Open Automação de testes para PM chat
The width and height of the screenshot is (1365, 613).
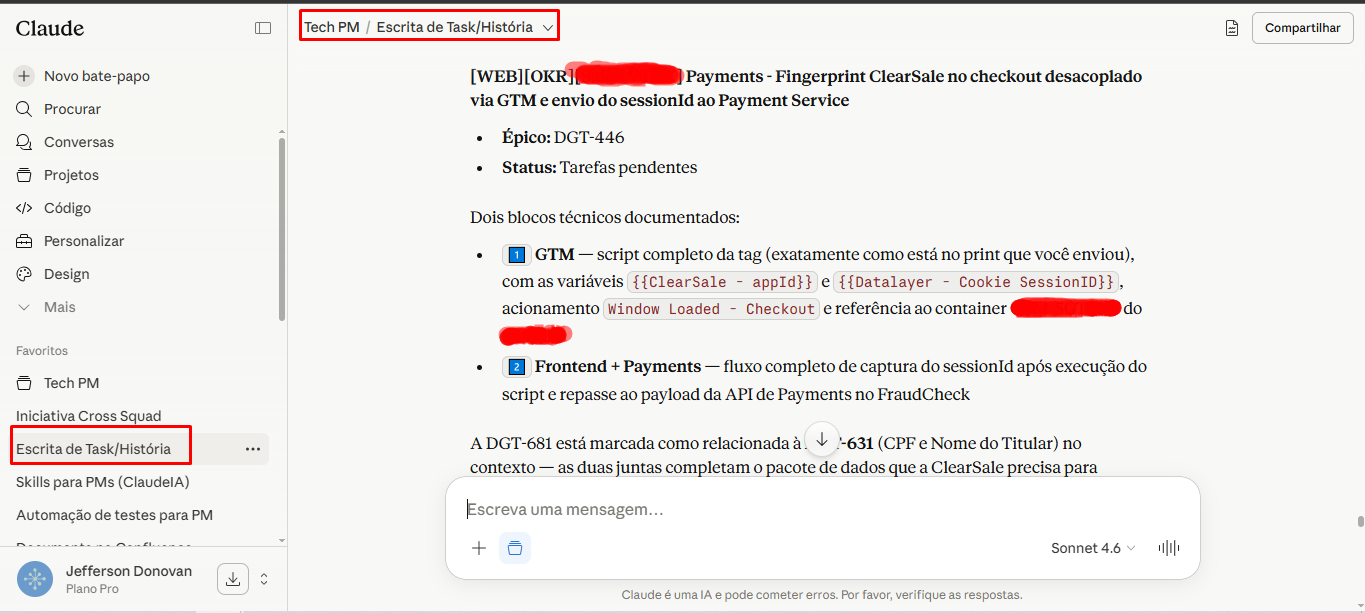coord(114,515)
